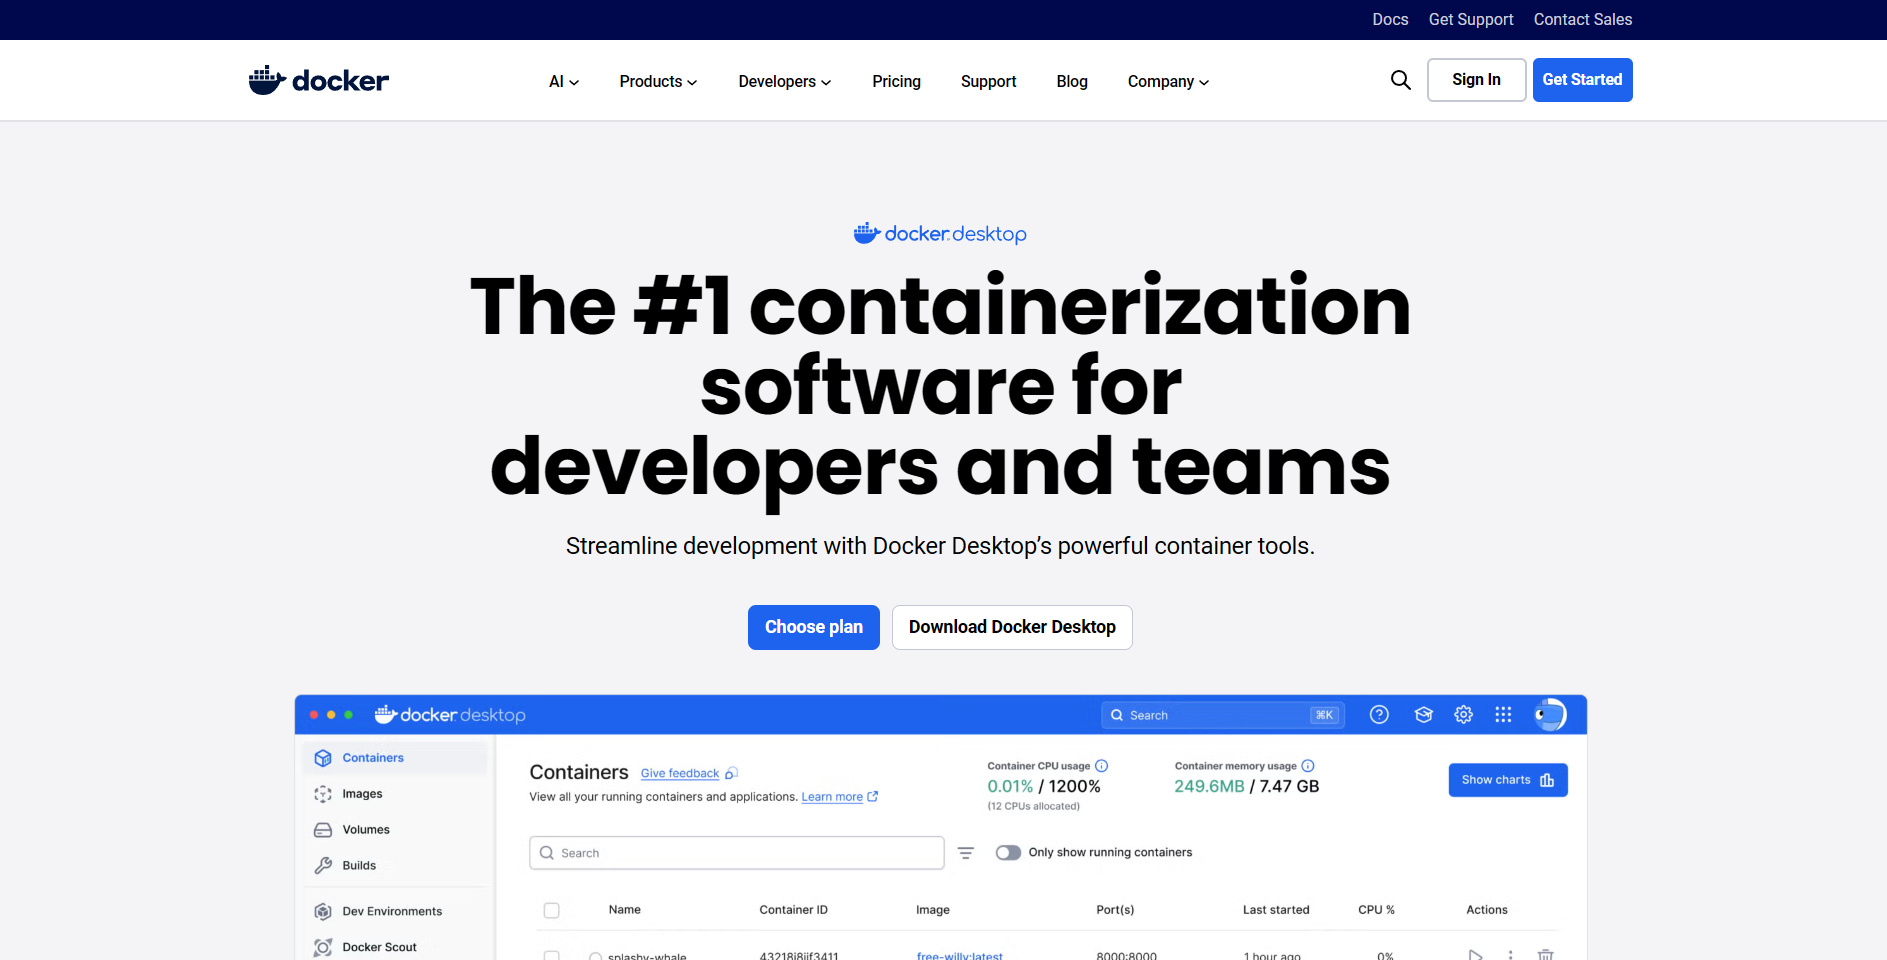Viewport: 1887px width, 960px height.
Task: Expand the AI dropdown menu
Action: (x=564, y=82)
